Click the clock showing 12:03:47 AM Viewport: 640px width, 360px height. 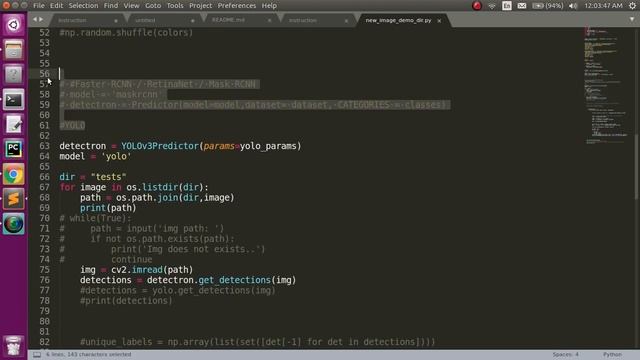click(x=603, y=6)
